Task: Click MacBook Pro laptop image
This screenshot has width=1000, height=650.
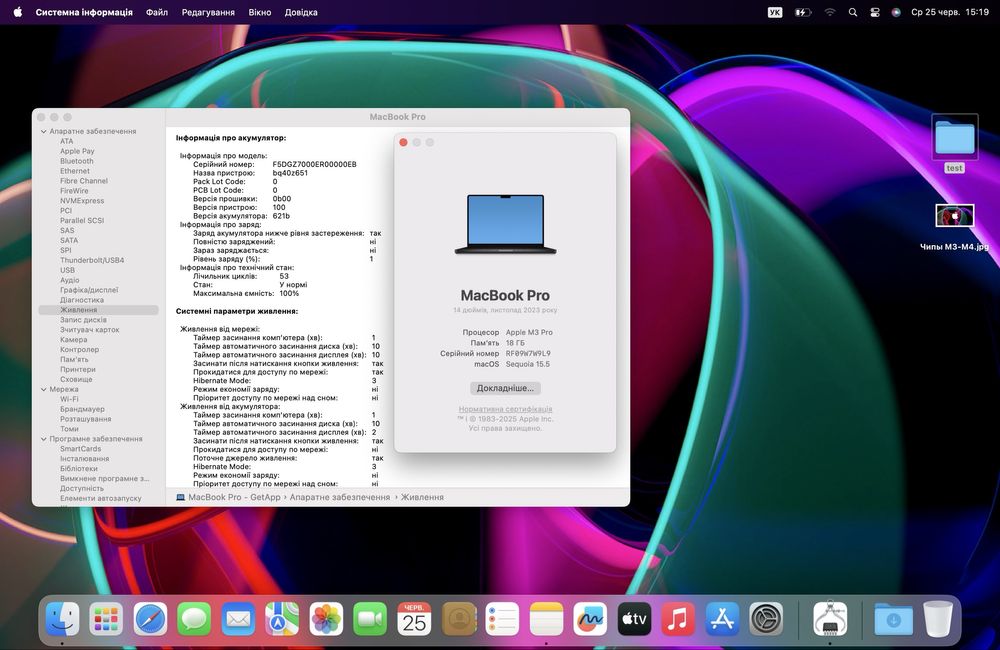Action: point(505,225)
